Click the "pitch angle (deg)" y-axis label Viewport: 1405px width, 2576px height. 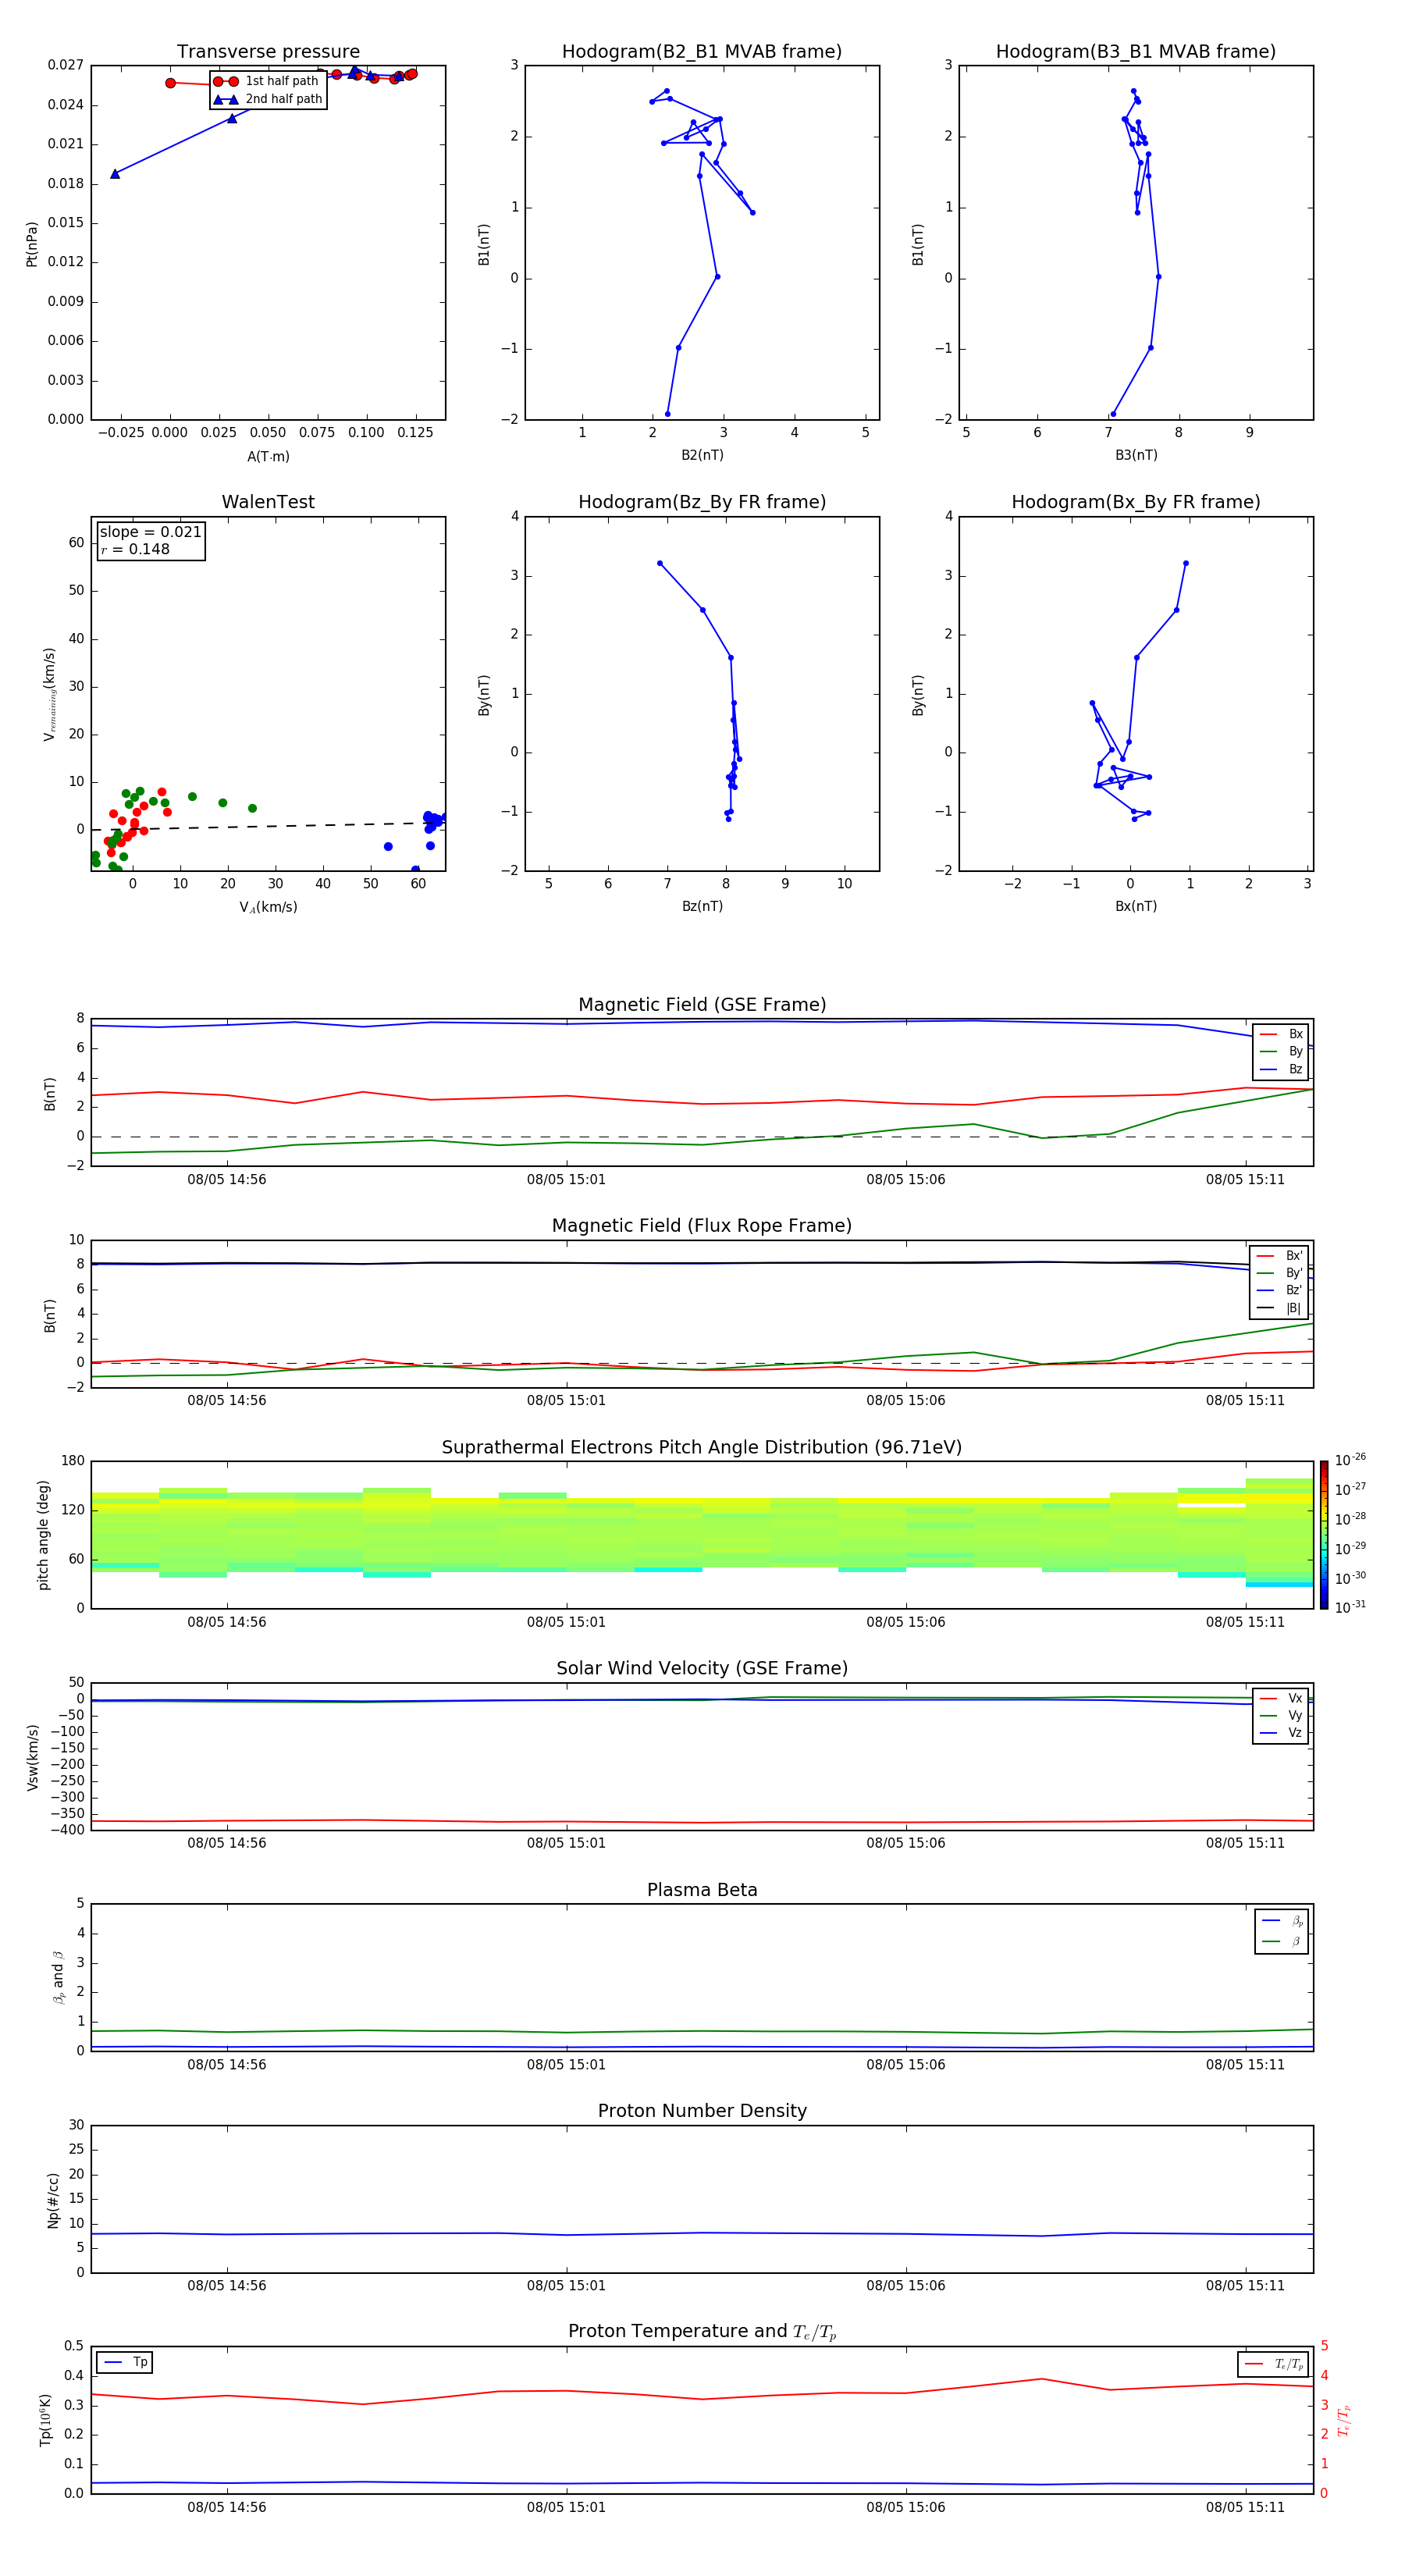click(x=43, y=1535)
